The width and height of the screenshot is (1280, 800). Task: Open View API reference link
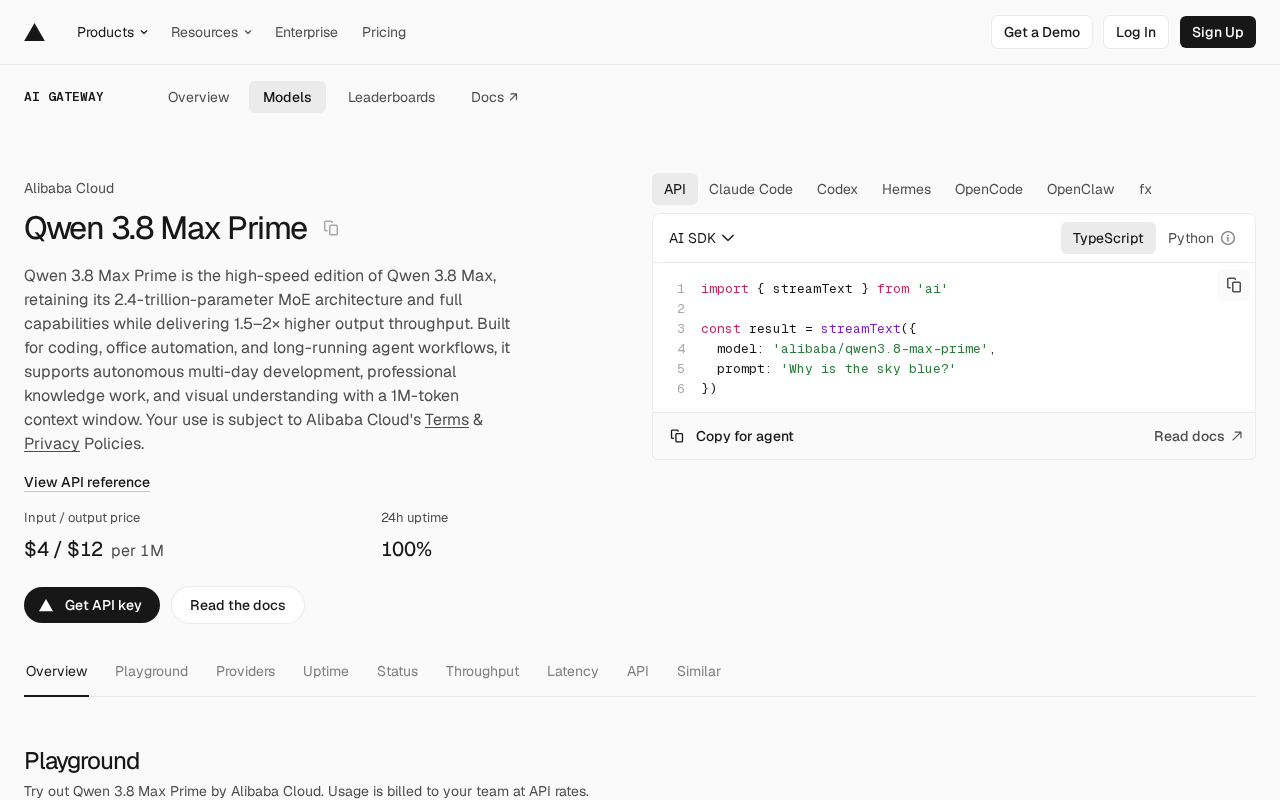point(87,482)
